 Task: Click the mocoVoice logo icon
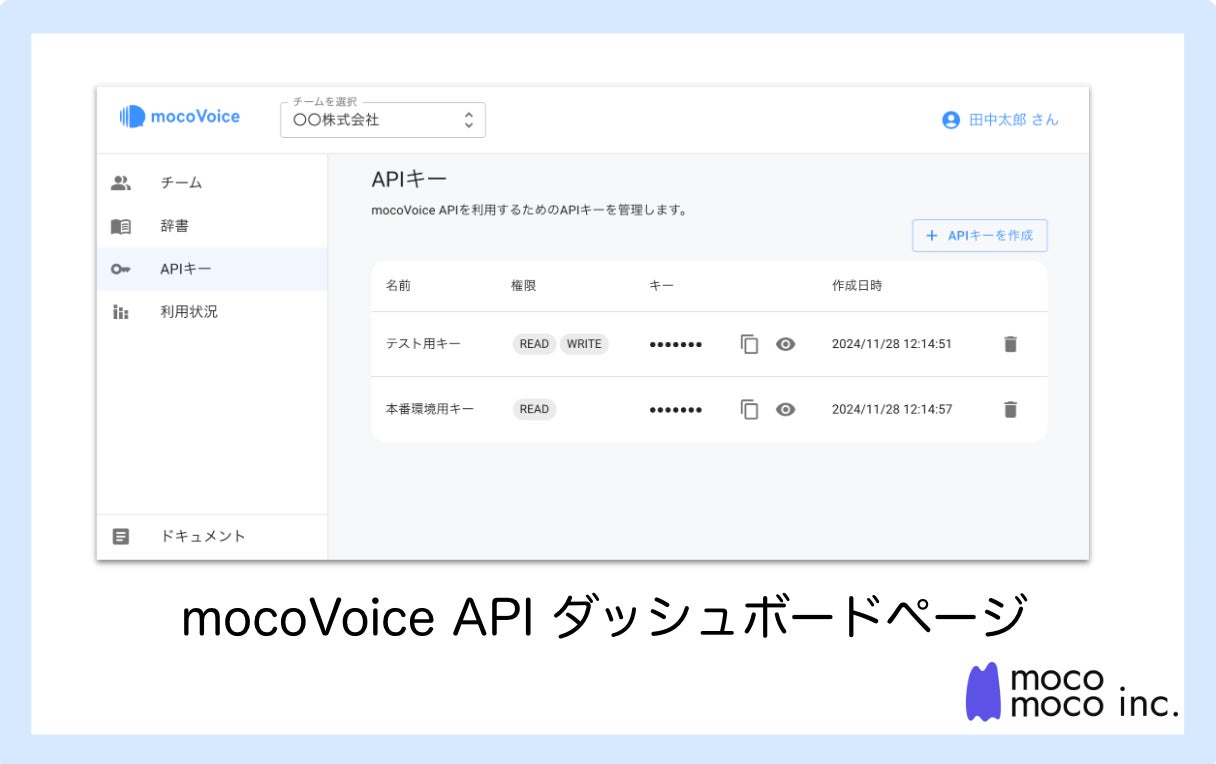coord(131,117)
